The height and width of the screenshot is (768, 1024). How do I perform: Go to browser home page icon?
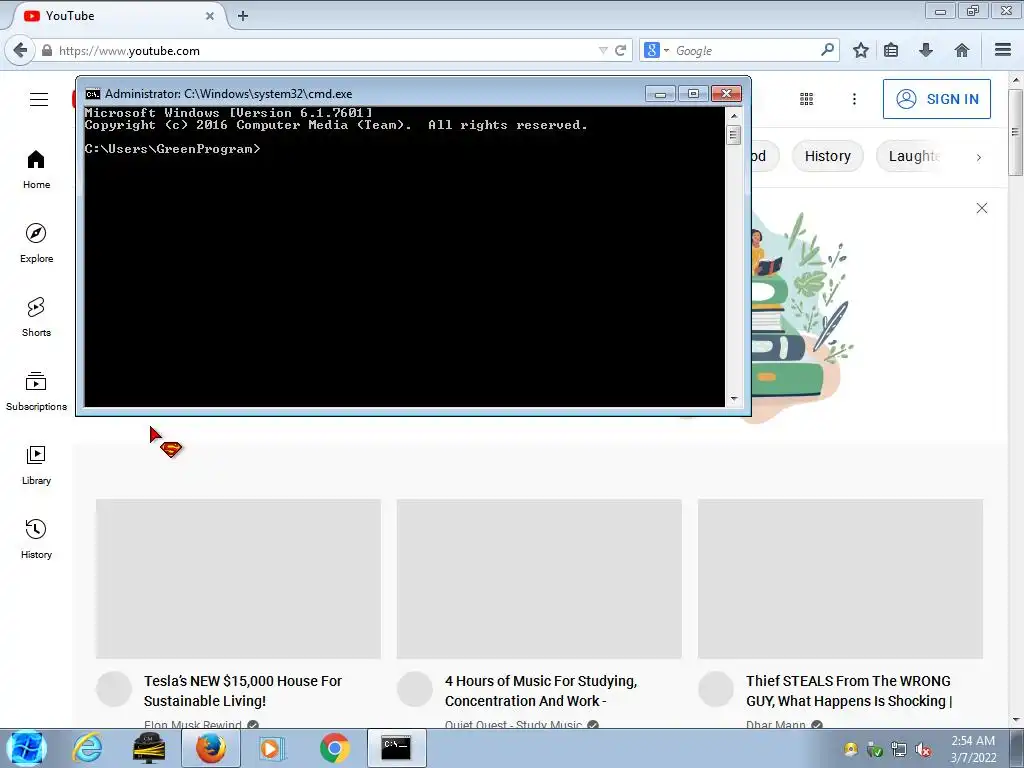(x=961, y=50)
